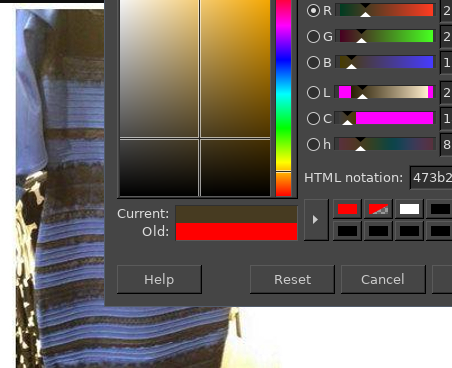This screenshot has width=452, height=368.
Task: Click the vertical rainbow hue strip
Action: click(283, 98)
